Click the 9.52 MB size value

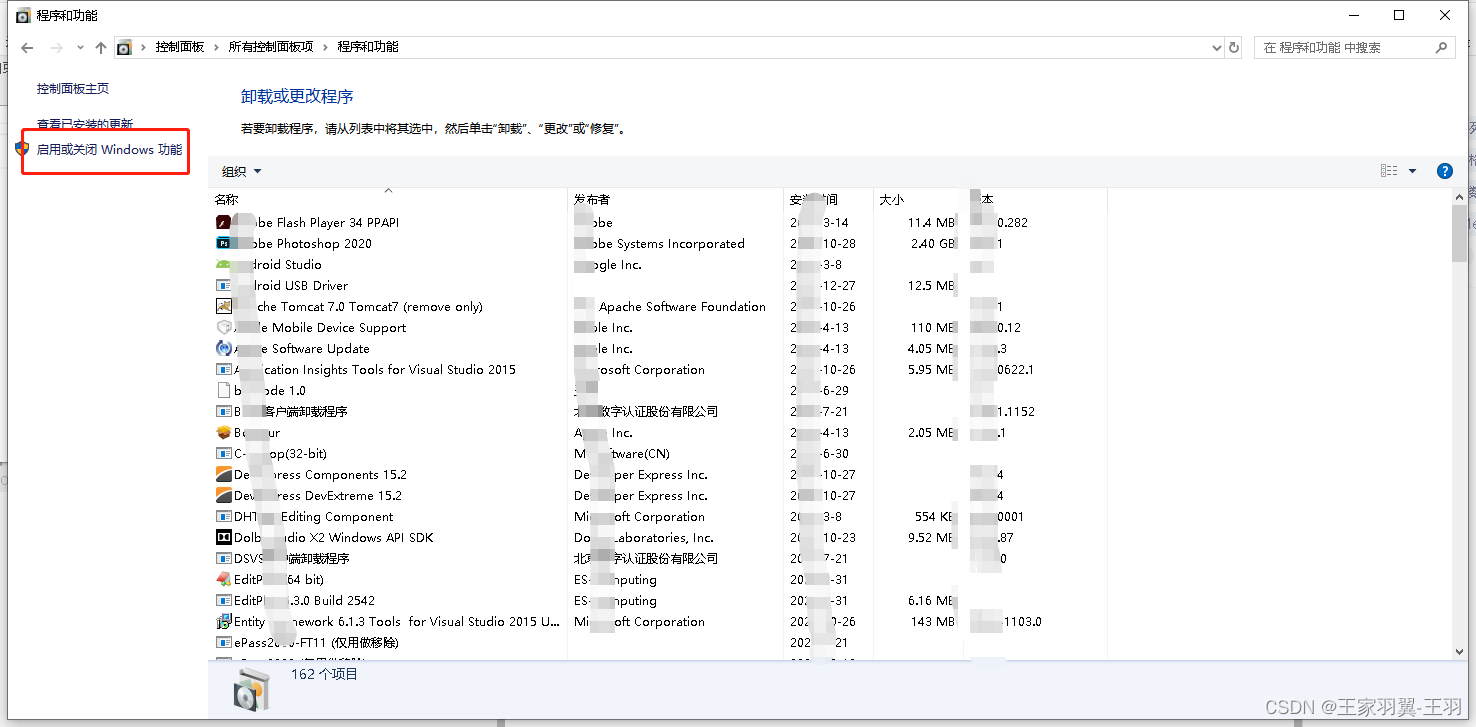point(931,538)
